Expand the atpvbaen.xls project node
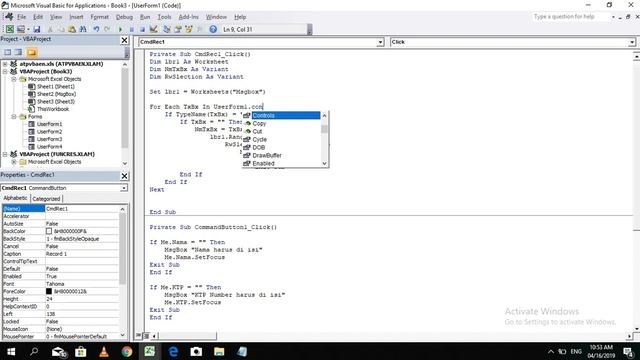 pos(5,64)
